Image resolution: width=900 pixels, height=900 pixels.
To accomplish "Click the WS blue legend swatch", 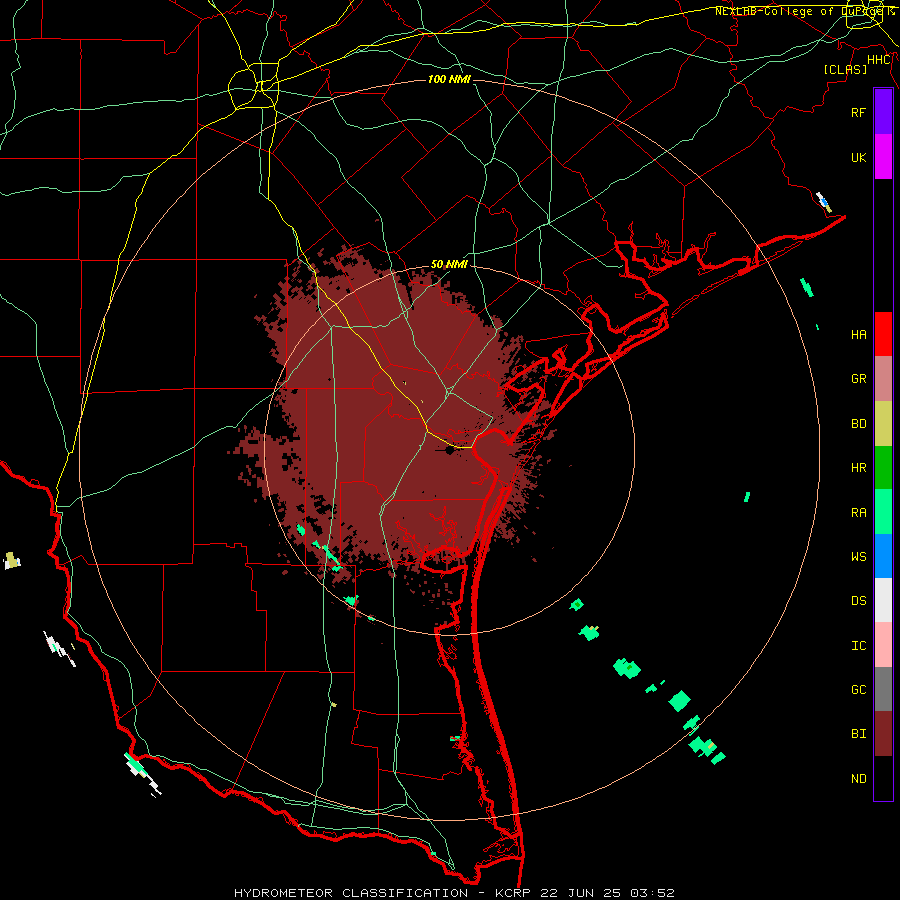I will [883, 556].
